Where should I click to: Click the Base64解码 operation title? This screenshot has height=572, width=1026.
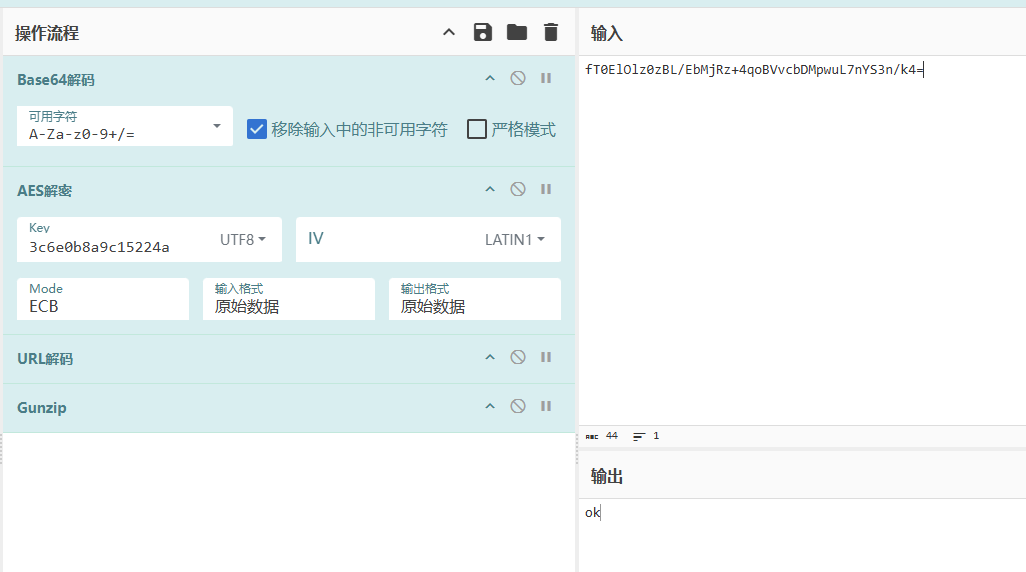click(x=56, y=80)
